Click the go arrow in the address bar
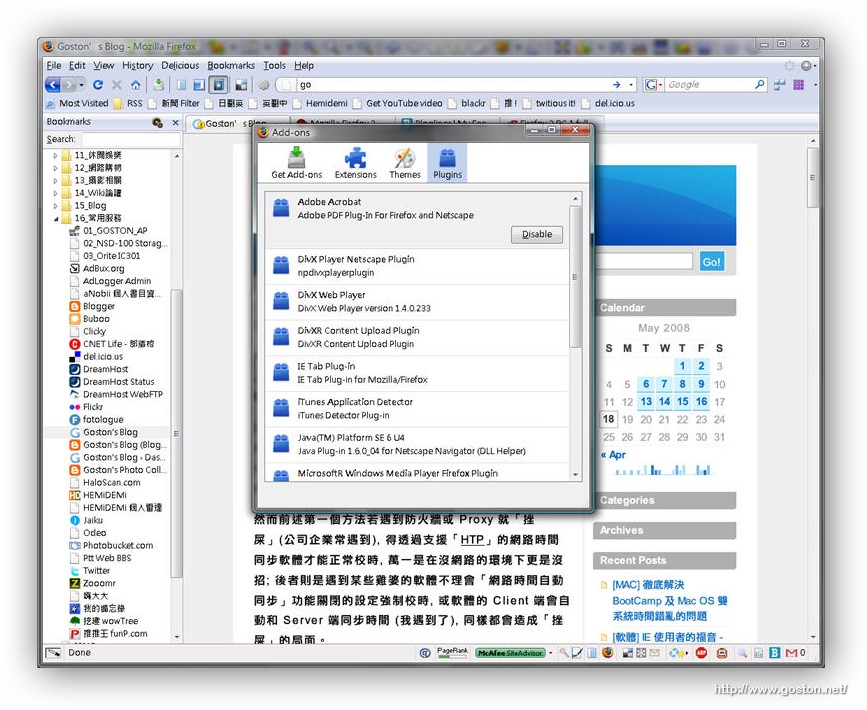 tap(617, 85)
